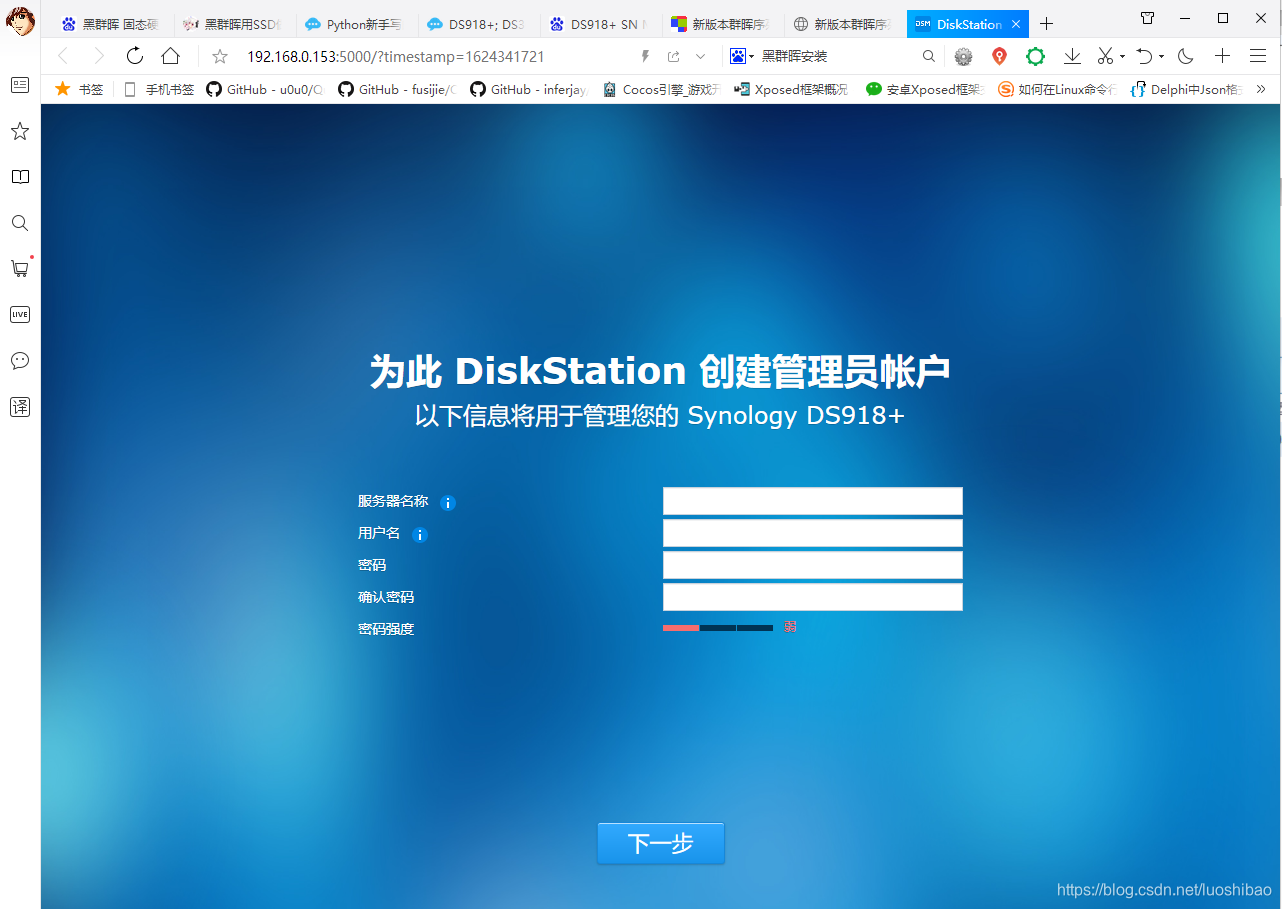The height and width of the screenshot is (909, 1282).
Task: Click the green circular extension icon
Action: [x=1035, y=56]
